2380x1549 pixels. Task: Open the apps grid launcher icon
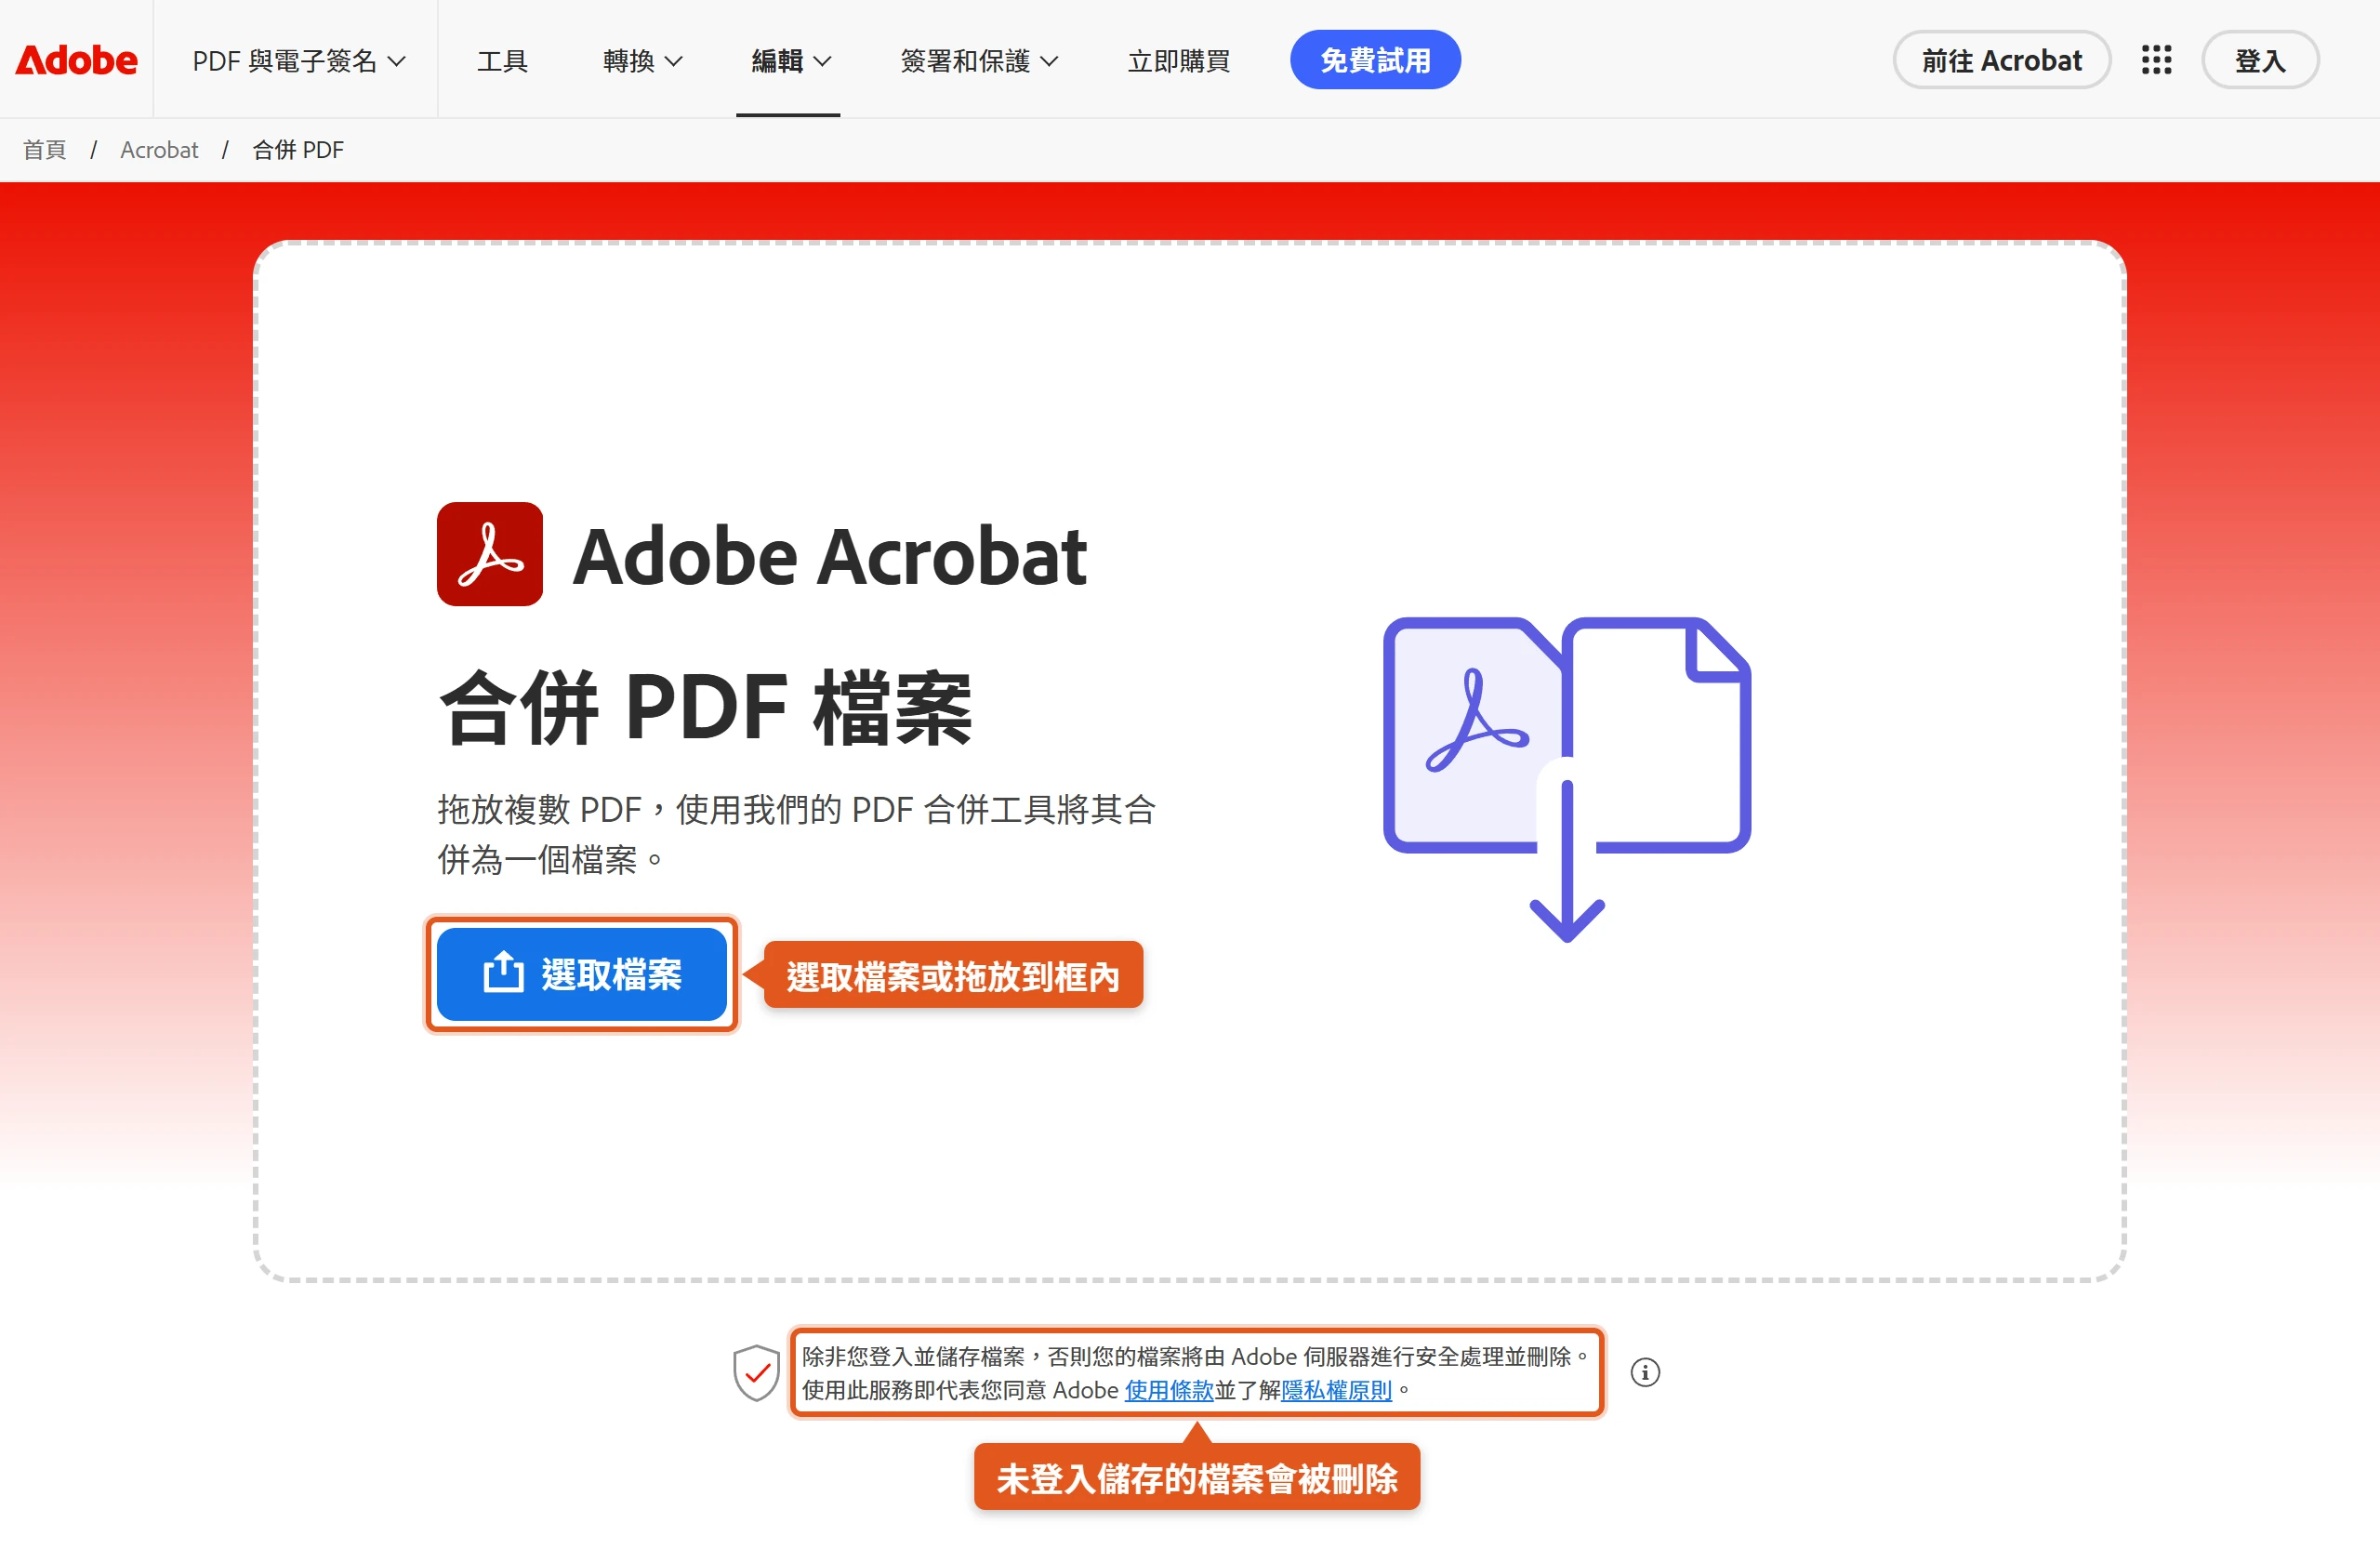pyautogui.click(x=2156, y=60)
